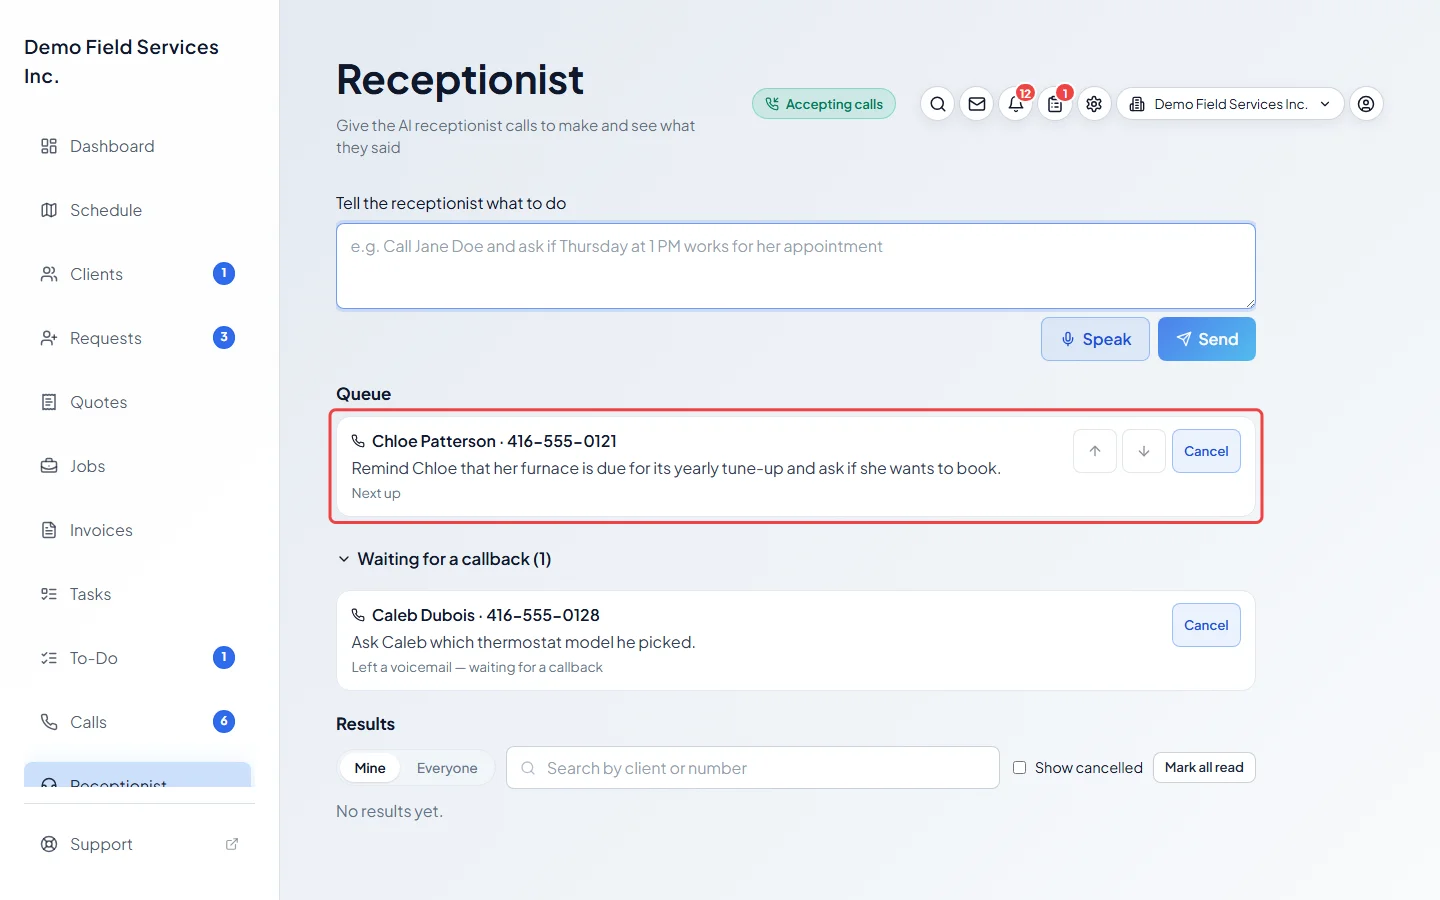The height and width of the screenshot is (900, 1440).
Task: Open Requests in sidebar
Action: click(x=138, y=338)
